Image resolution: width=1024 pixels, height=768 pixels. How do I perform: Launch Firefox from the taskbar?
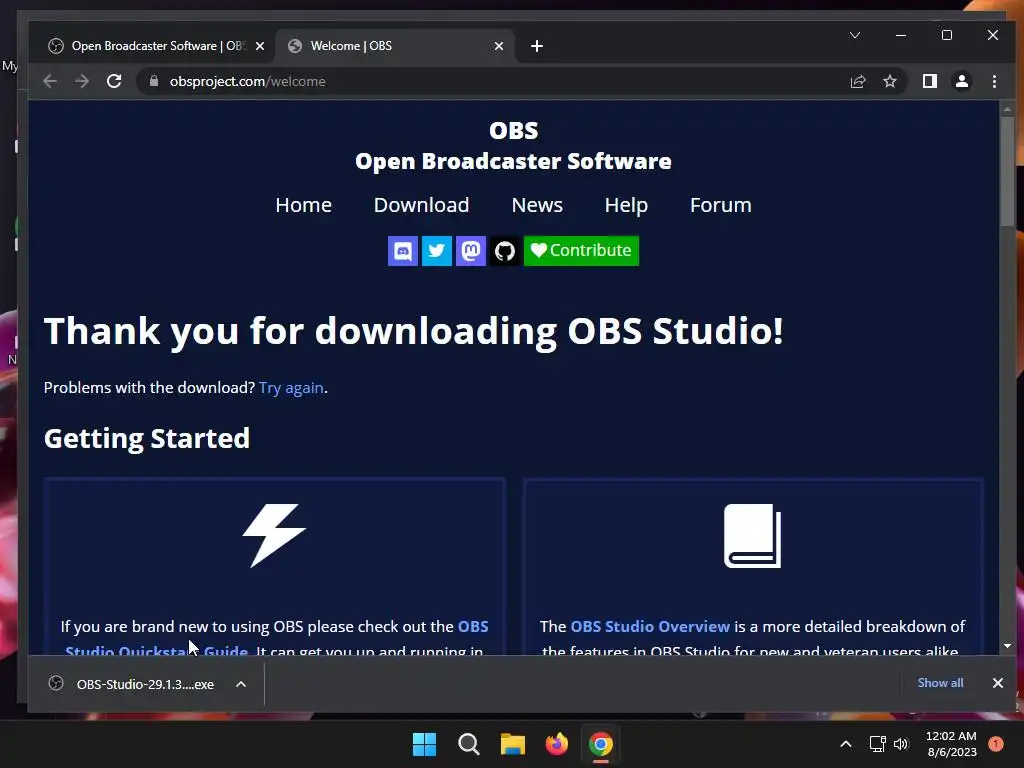point(556,744)
